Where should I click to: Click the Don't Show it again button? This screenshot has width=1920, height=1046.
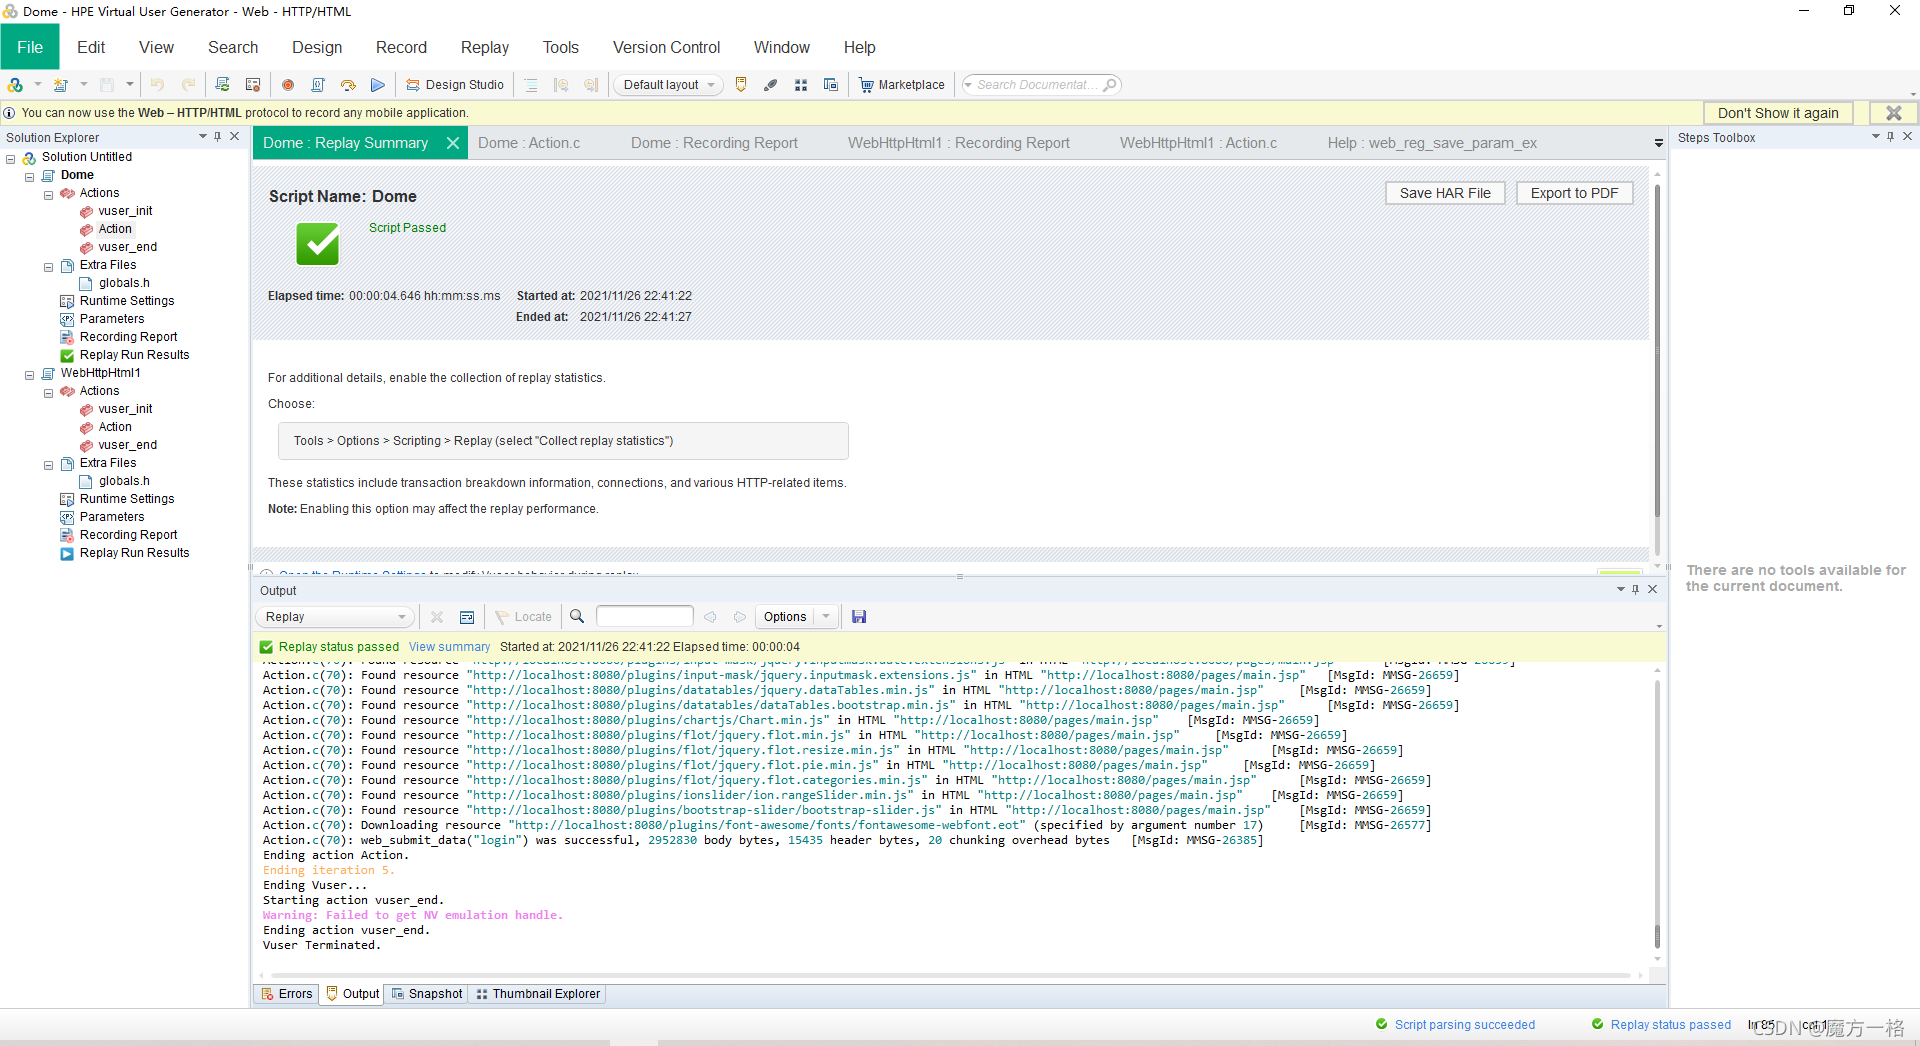point(1778,113)
